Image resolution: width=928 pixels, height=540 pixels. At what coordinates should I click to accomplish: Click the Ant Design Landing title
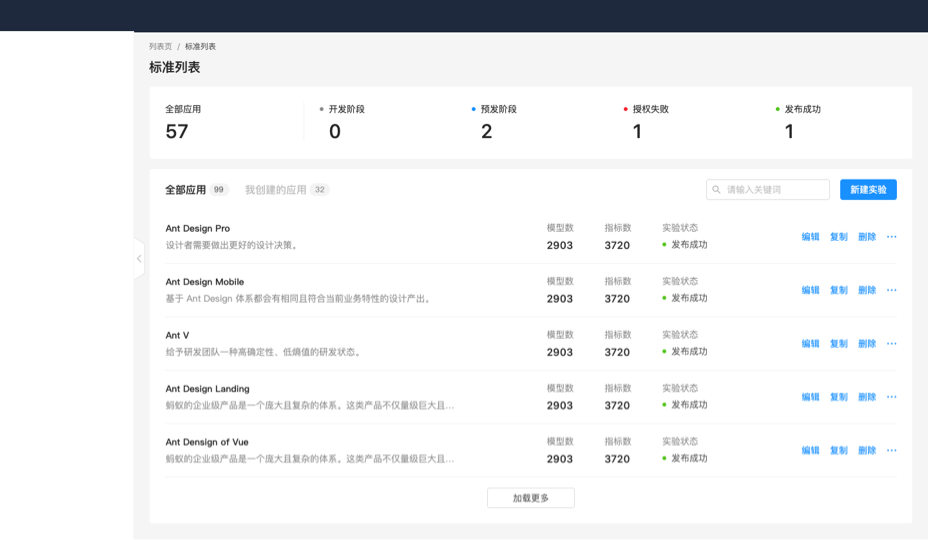click(207, 388)
